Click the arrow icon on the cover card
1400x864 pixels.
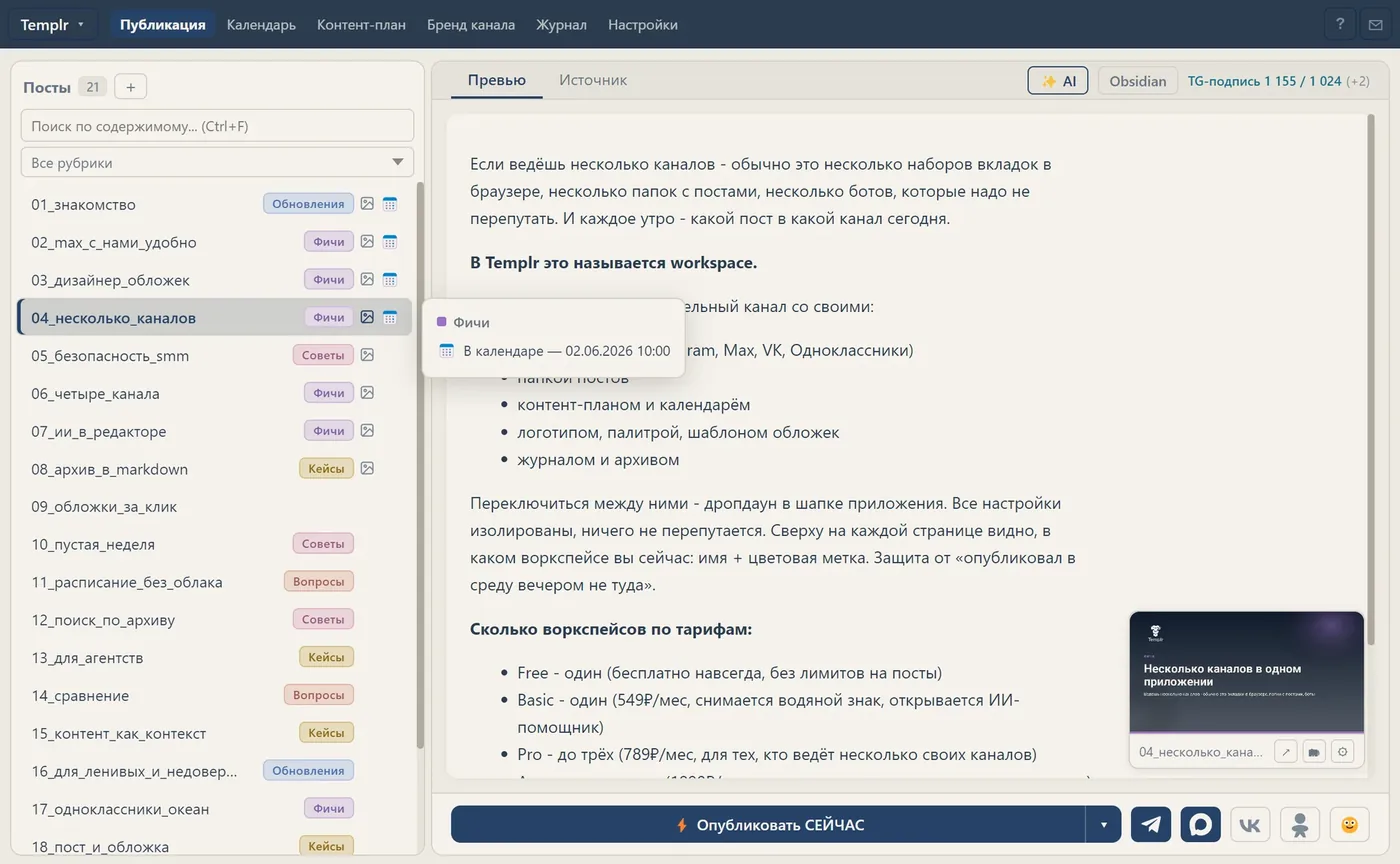pos(1286,751)
